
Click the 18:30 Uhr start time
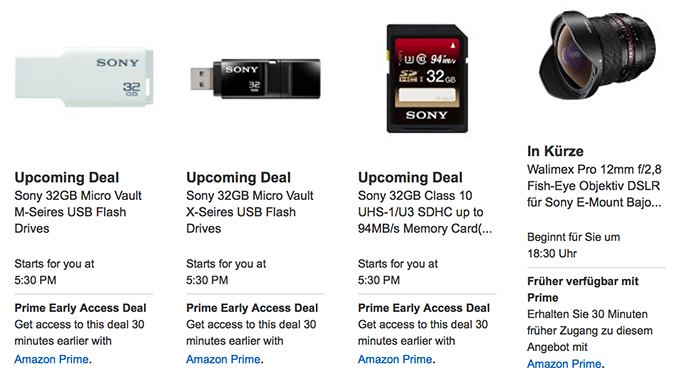click(x=552, y=253)
